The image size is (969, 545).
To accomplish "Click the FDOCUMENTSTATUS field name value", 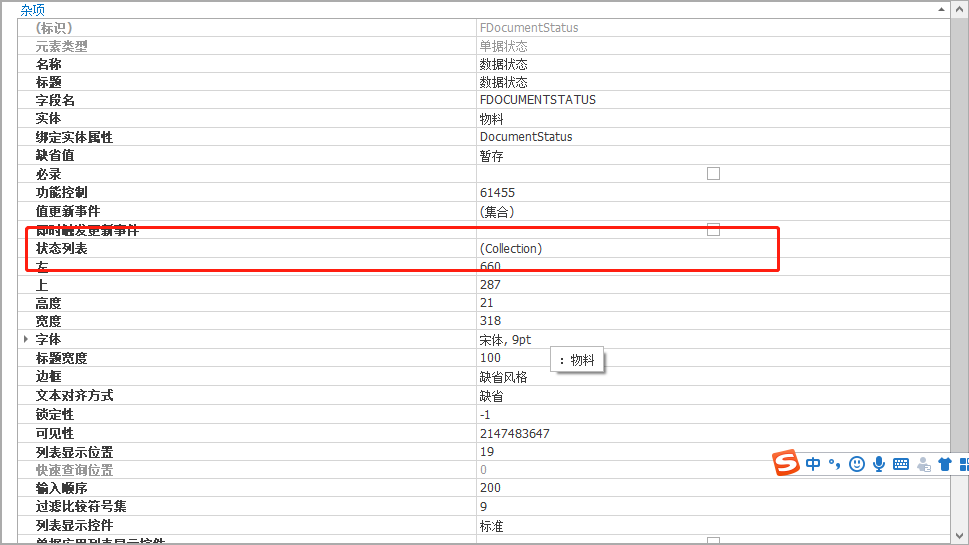I will click(x=538, y=100).
